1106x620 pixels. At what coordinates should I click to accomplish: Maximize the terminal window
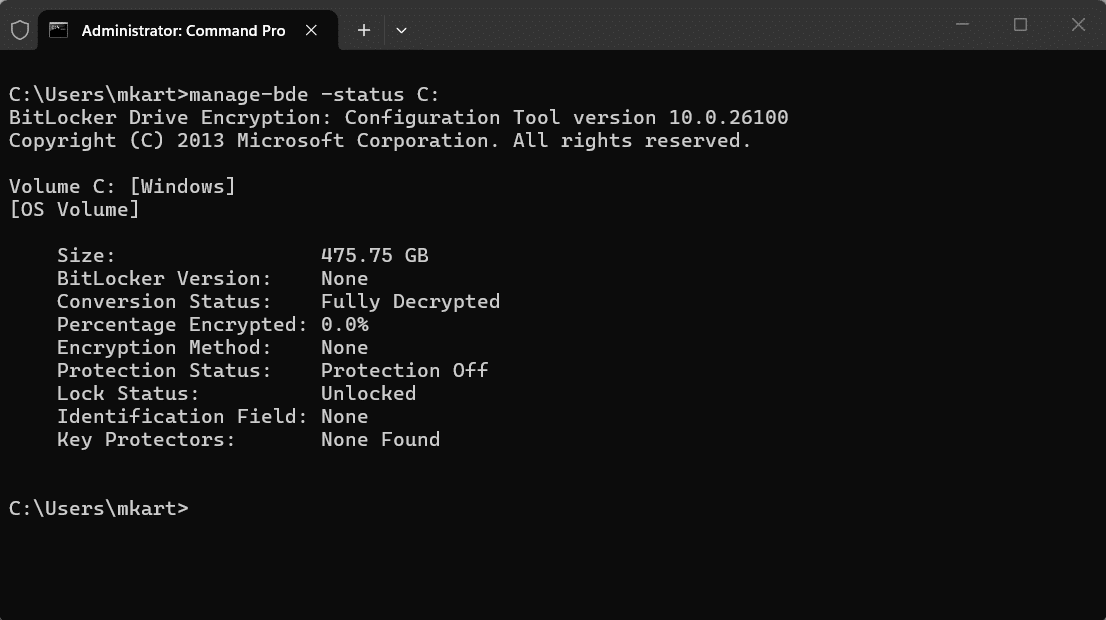click(x=1020, y=25)
